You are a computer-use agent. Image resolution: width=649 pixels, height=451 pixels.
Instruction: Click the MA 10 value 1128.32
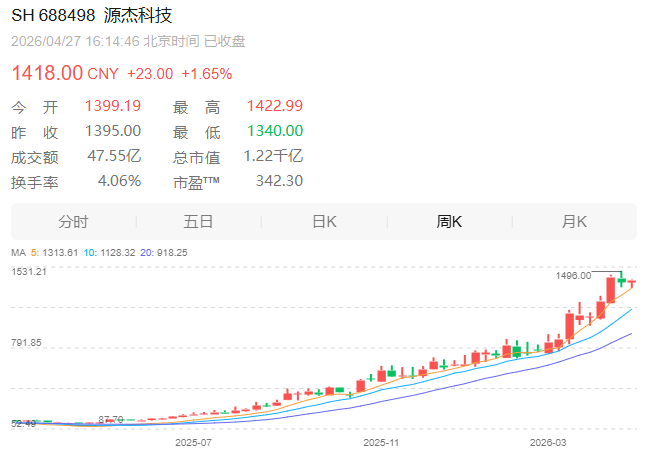(x=118, y=253)
